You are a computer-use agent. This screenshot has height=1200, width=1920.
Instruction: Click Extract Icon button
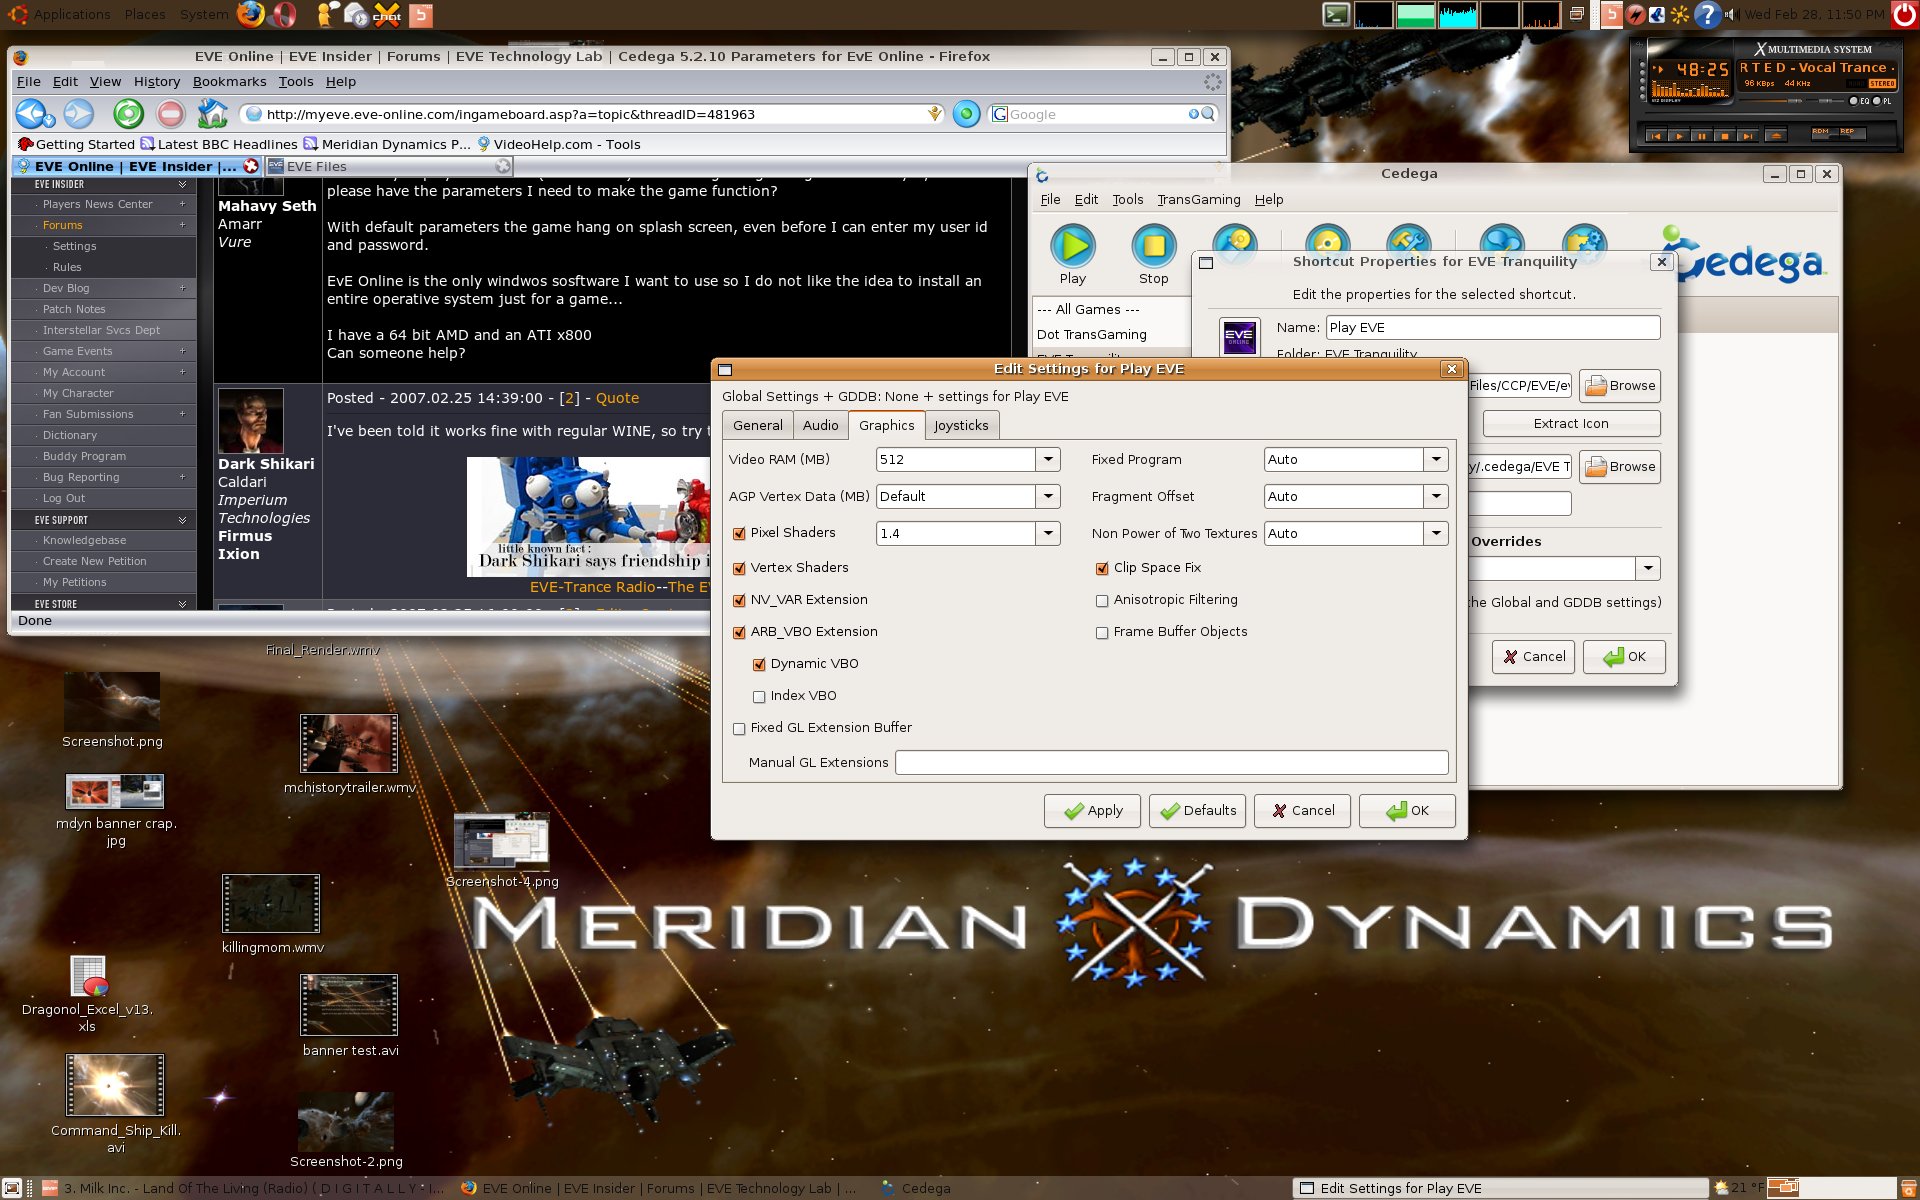point(1570,424)
